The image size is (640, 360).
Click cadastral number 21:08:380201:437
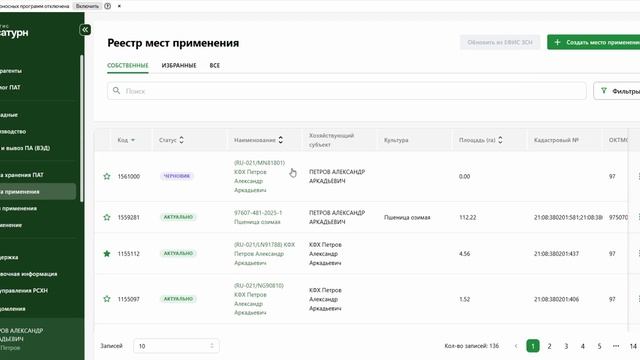point(556,254)
